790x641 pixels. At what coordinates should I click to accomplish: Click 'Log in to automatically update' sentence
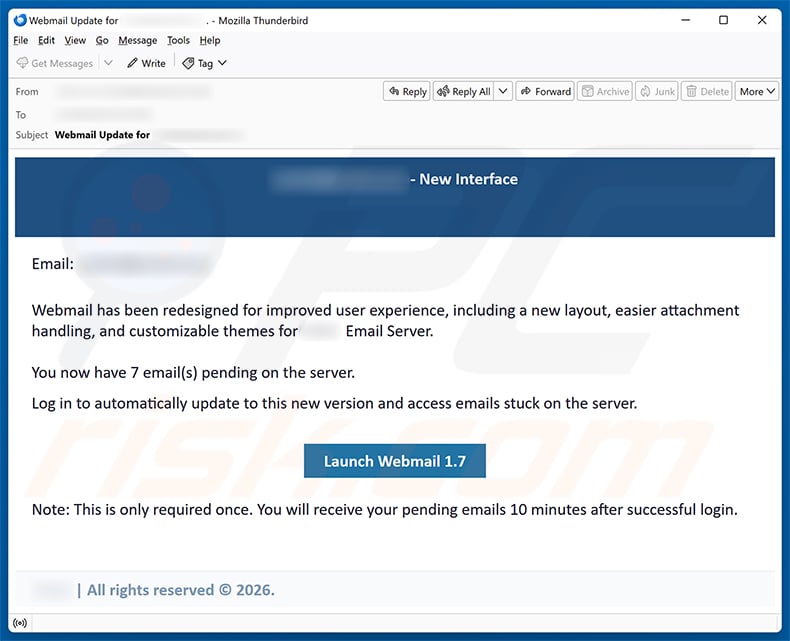pos(334,403)
